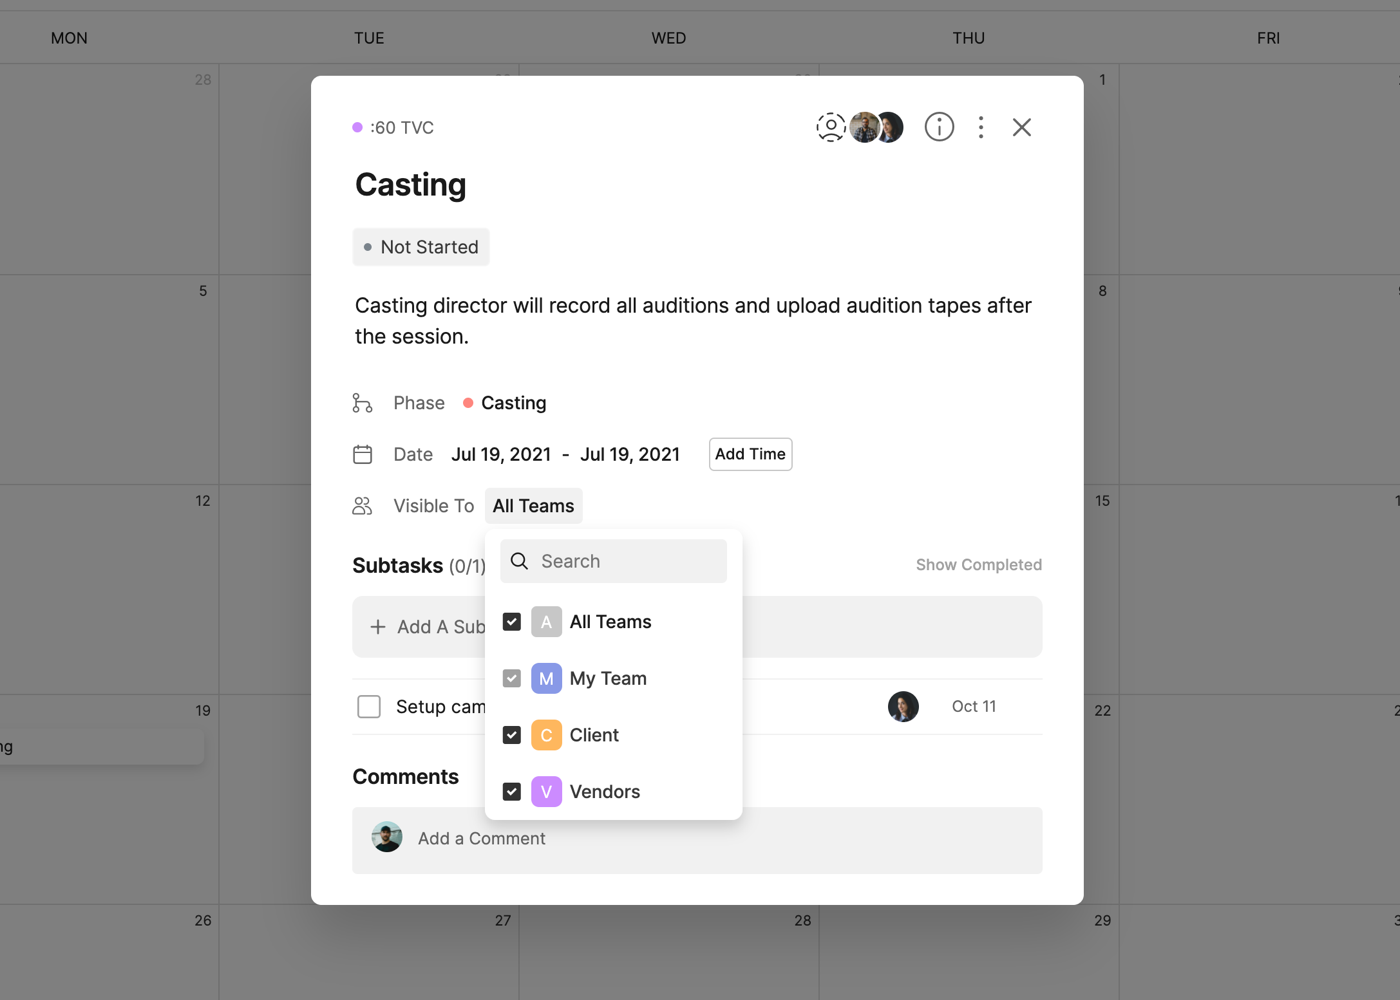Collapse the All Teams visibility dropdown
Viewport: 1400px width, 1000px height.
tap(533, 506)
